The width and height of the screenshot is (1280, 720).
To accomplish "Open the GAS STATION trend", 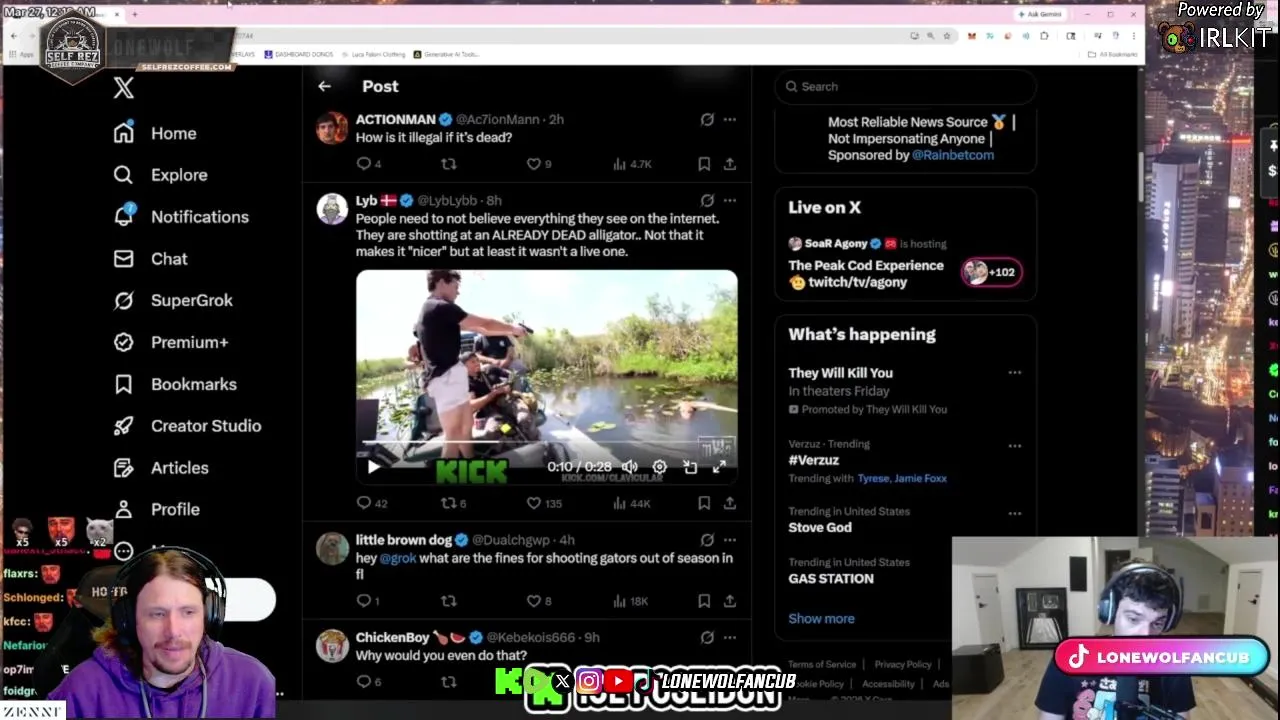I will [x=831, y=579].
